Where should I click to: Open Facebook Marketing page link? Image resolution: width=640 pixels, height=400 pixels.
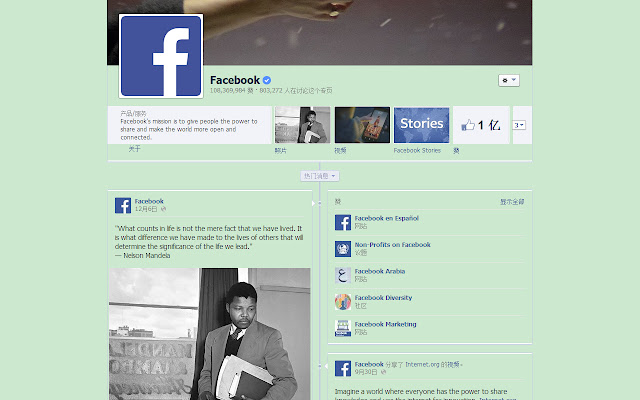click(x=385, y=324)
